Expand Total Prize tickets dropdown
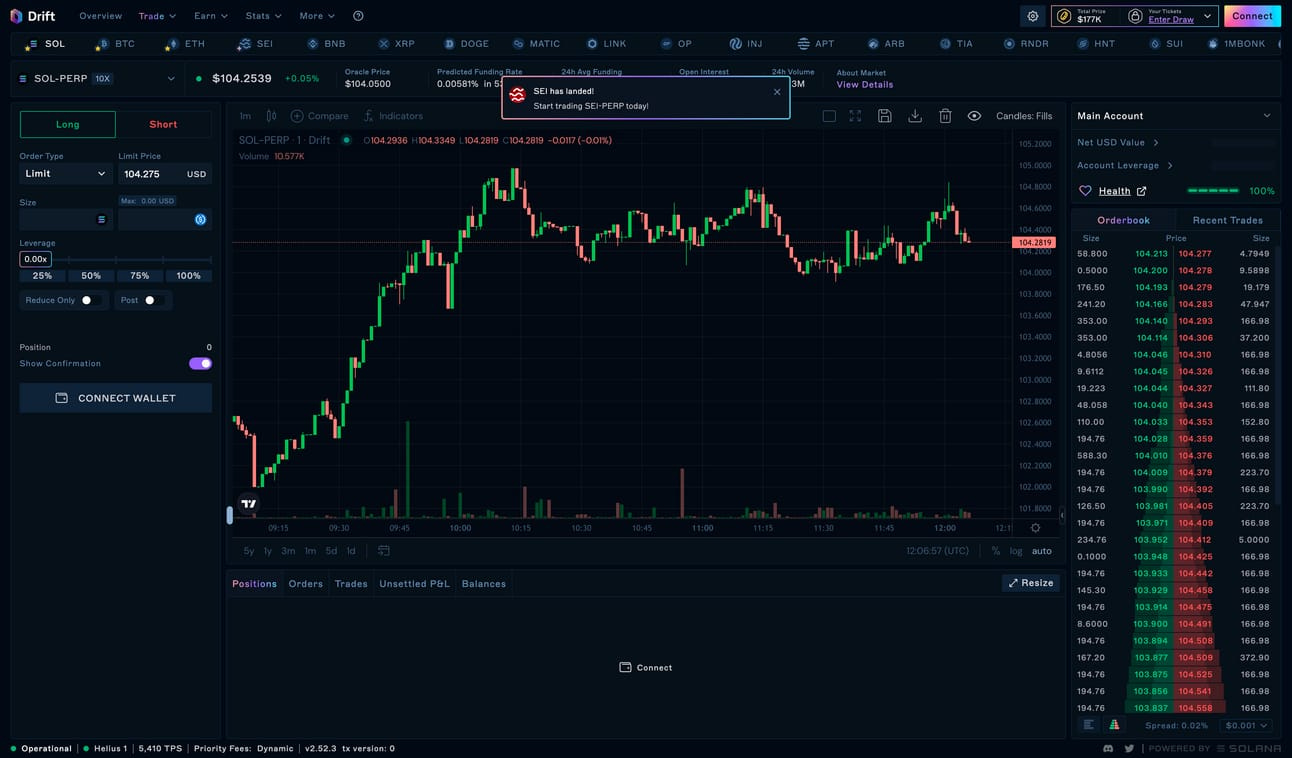 coord(1208,16)
